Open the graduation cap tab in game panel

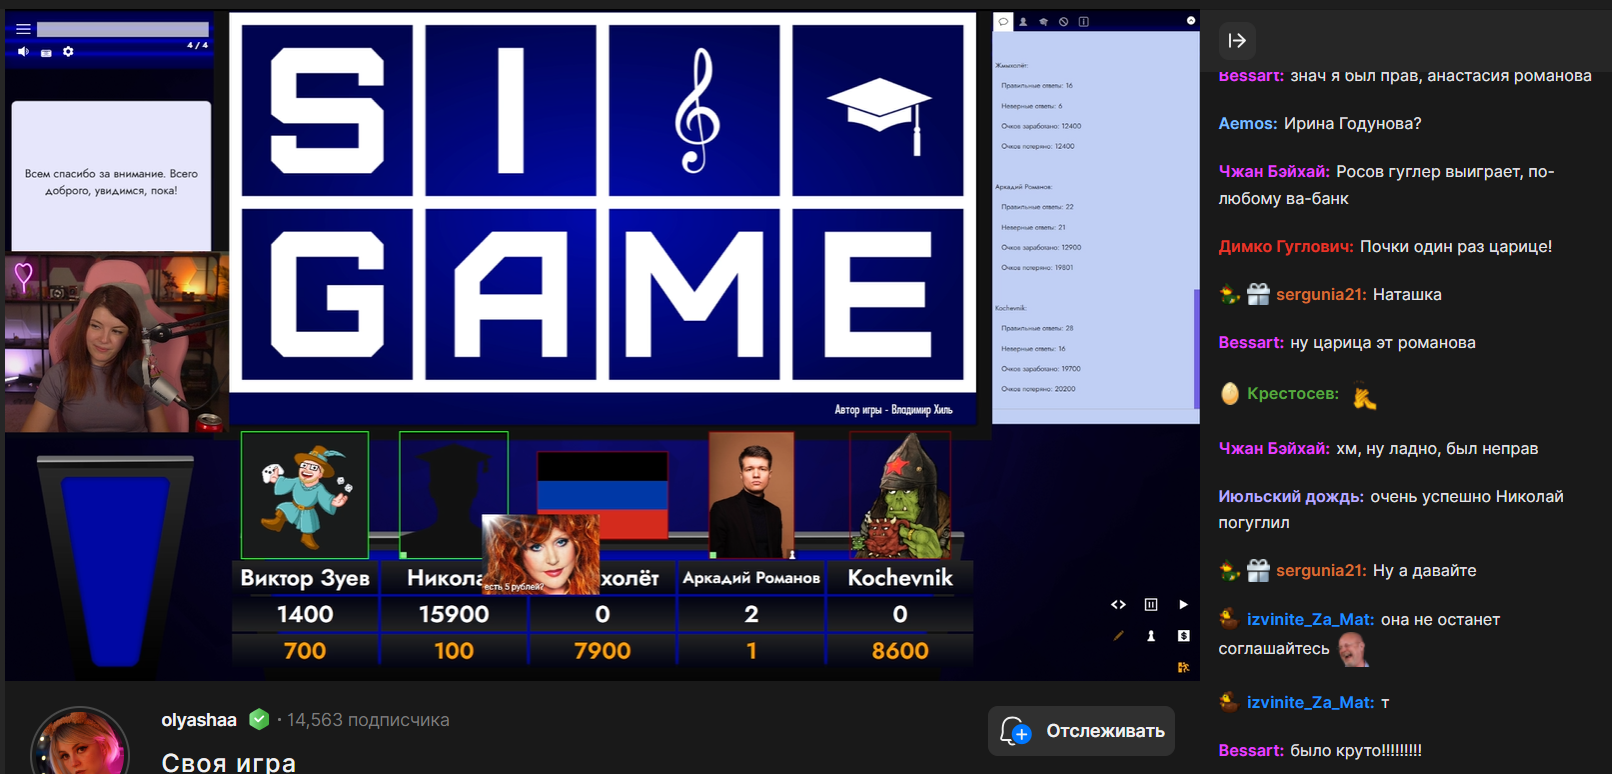(1043, 21)
